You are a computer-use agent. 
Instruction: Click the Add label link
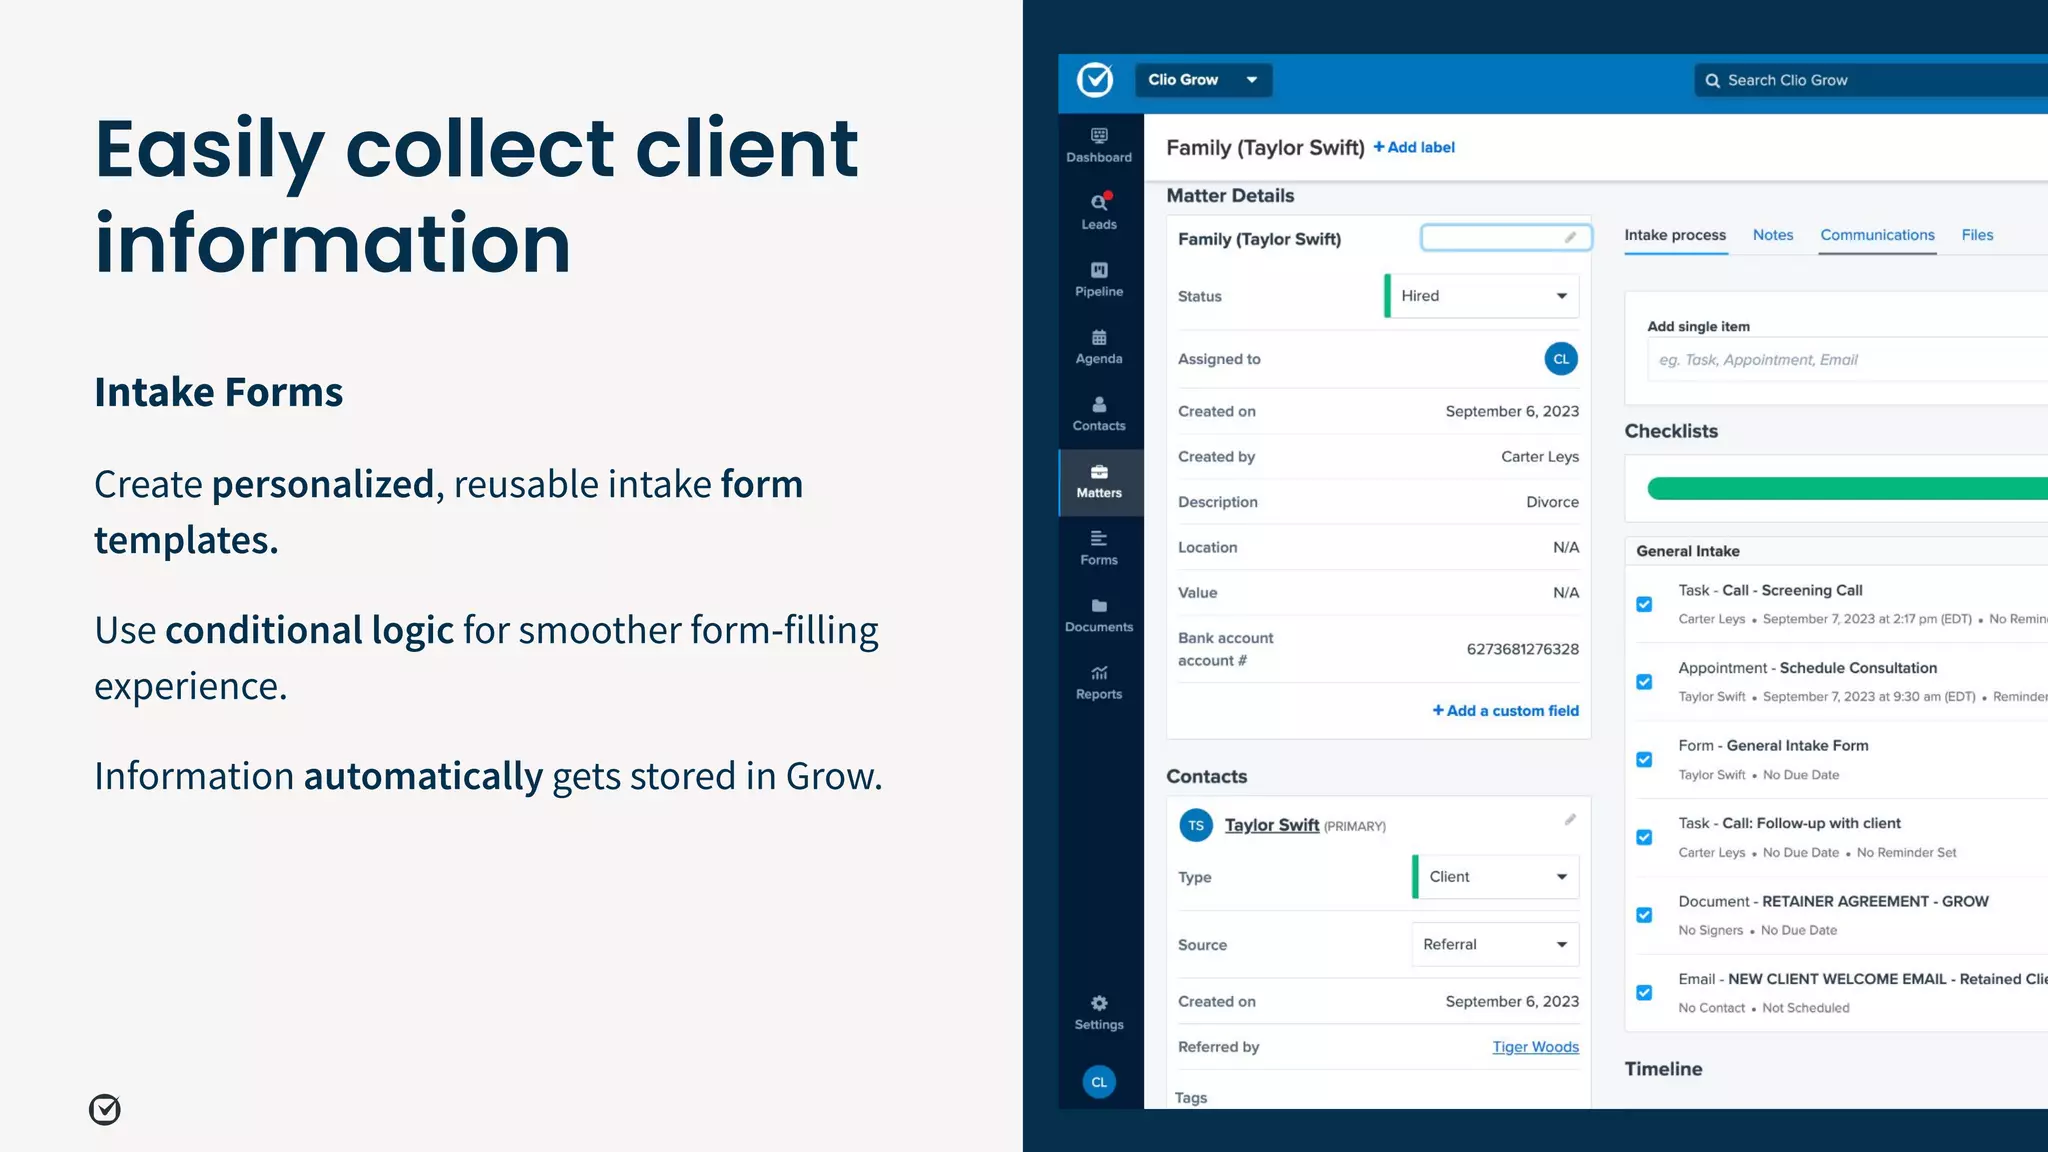click(x=1414, y=147)
